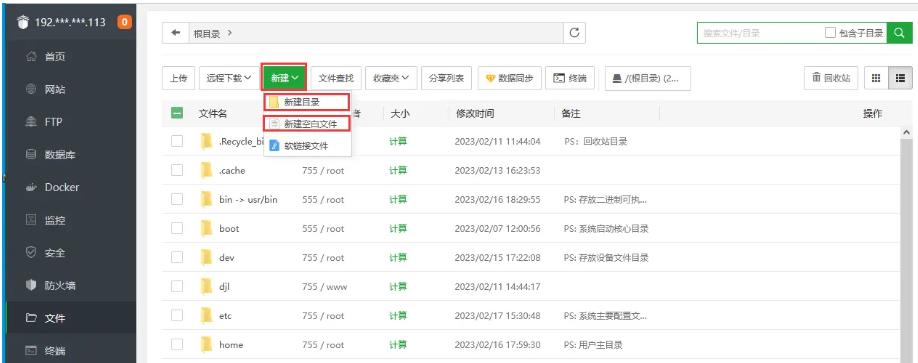Check the dev row checkbox
This screenshot has height=363, width=918.
pyautogui.click(x=177, y=258)
